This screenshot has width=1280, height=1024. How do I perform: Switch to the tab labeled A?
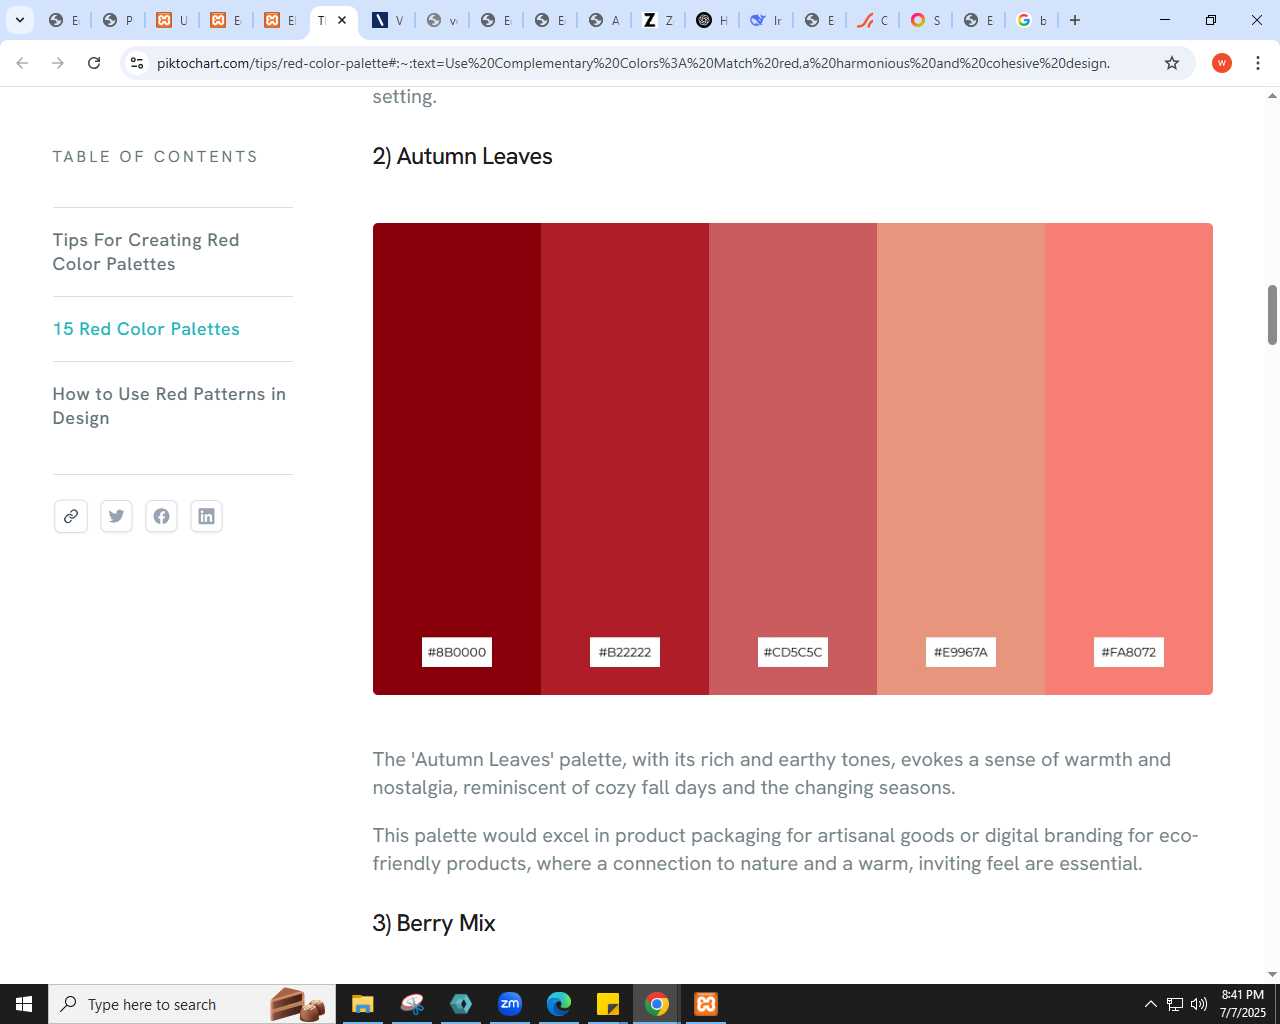(x=604, y=20)
